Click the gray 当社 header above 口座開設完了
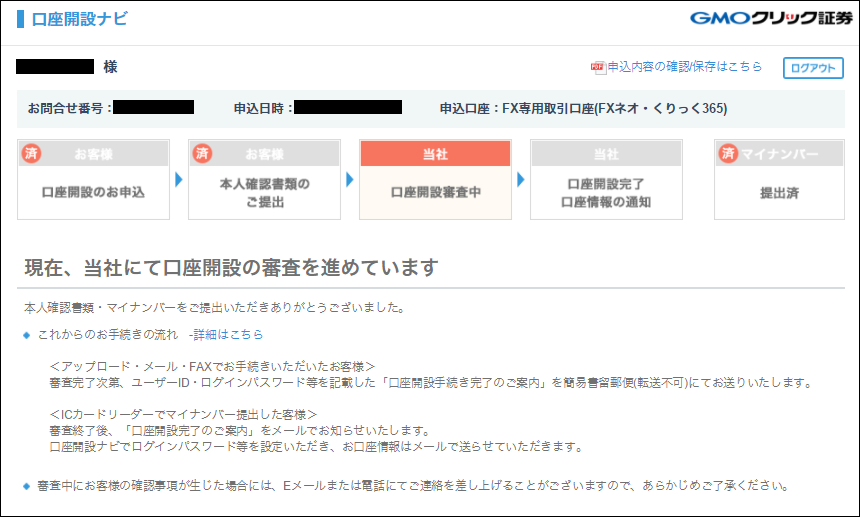Screen dimensions: 860x517 tap(606, 154)
